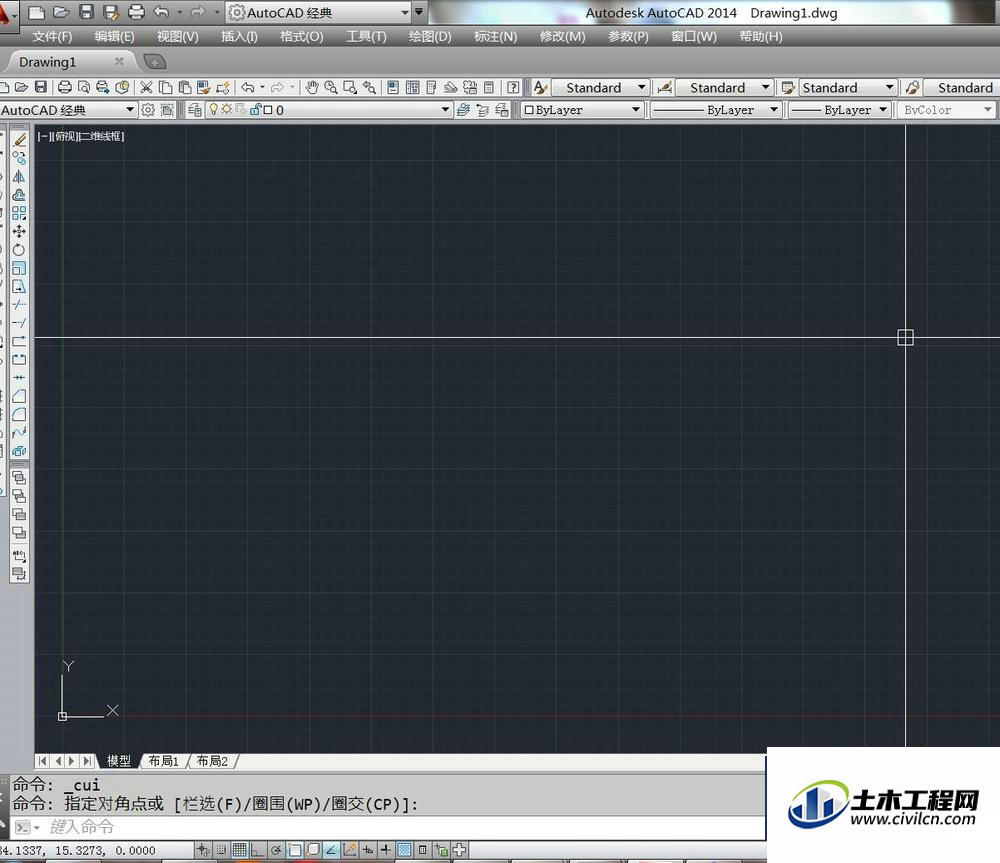This screenshot has height=863, width=1000.
Task: Toggle Object Snap in status bar
Action: point(294,850)
